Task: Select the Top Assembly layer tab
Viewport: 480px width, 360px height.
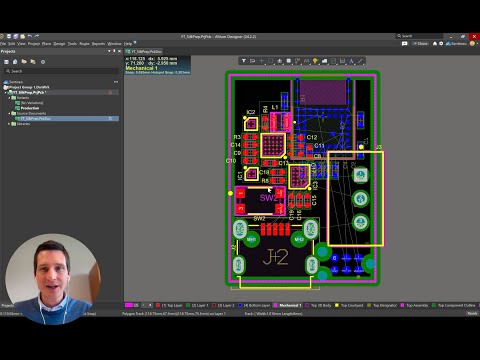Action: pos(414,305)
